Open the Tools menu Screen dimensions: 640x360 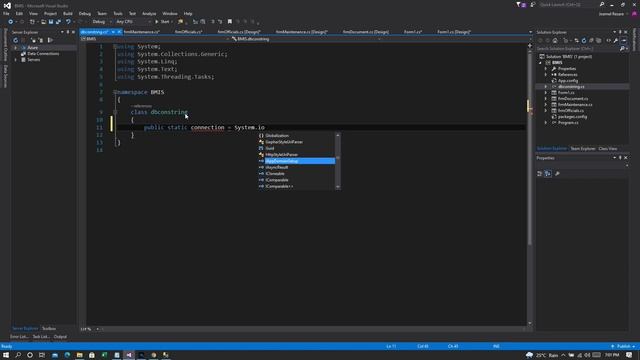tap(118, 13)
